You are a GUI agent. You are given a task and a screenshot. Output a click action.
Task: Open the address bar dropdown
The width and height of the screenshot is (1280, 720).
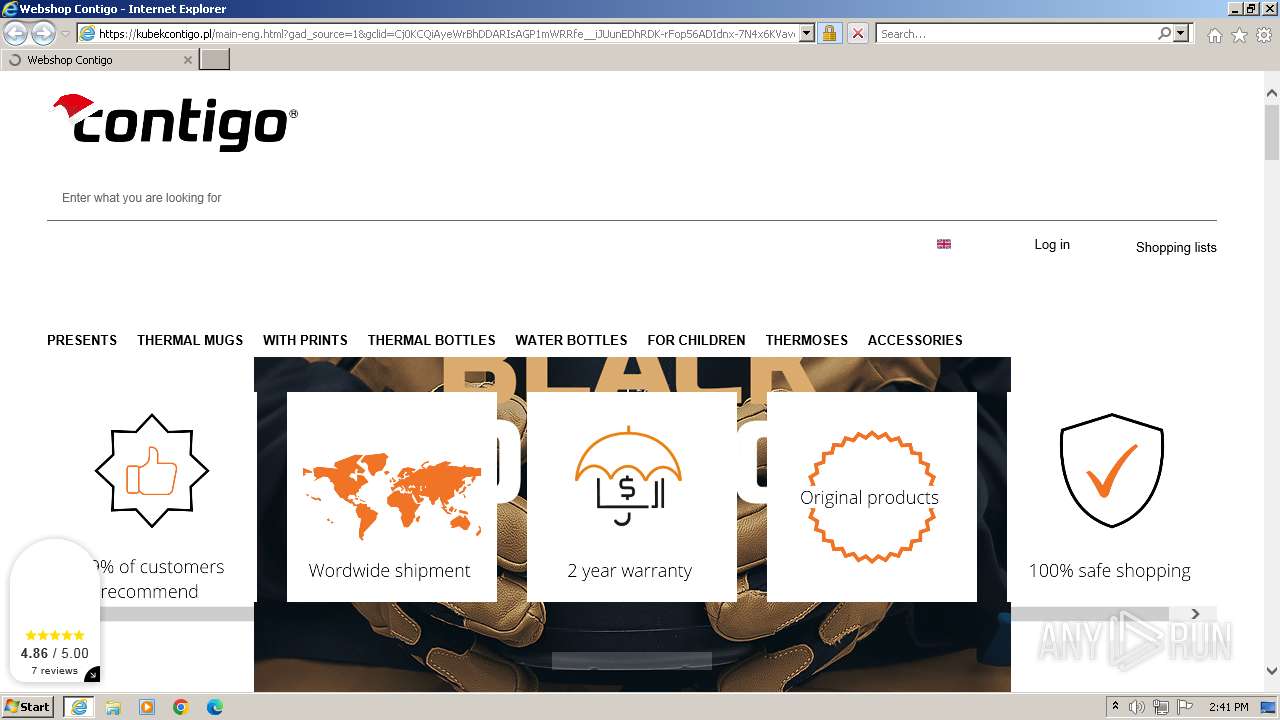807,33
